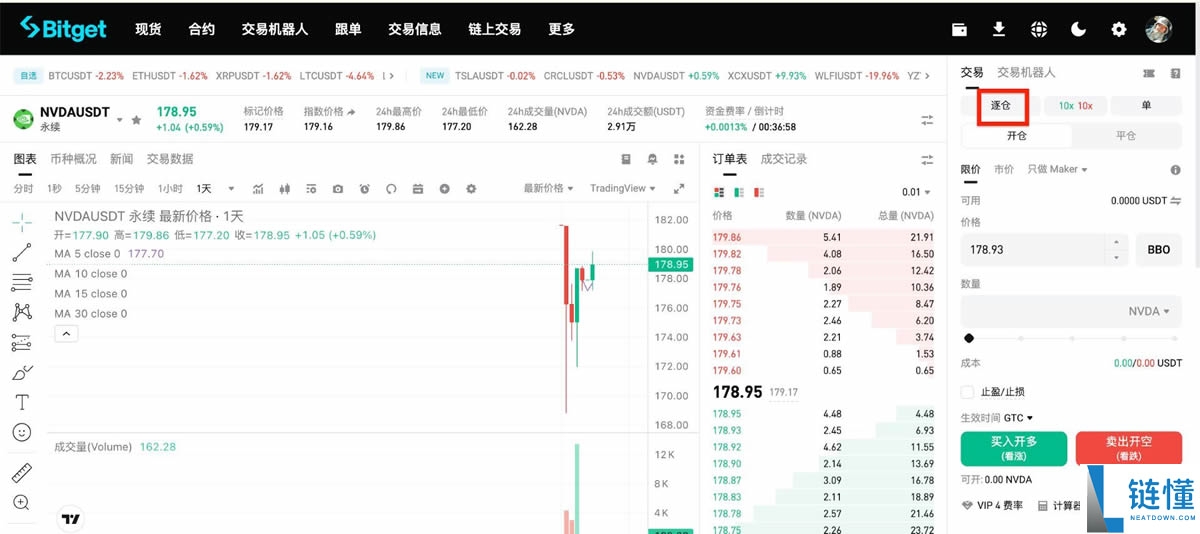This screenshot has width=1200, height=534.
Task: Click the chart grid layout icon
Action: pyautogui.click(x=679, y=159)
